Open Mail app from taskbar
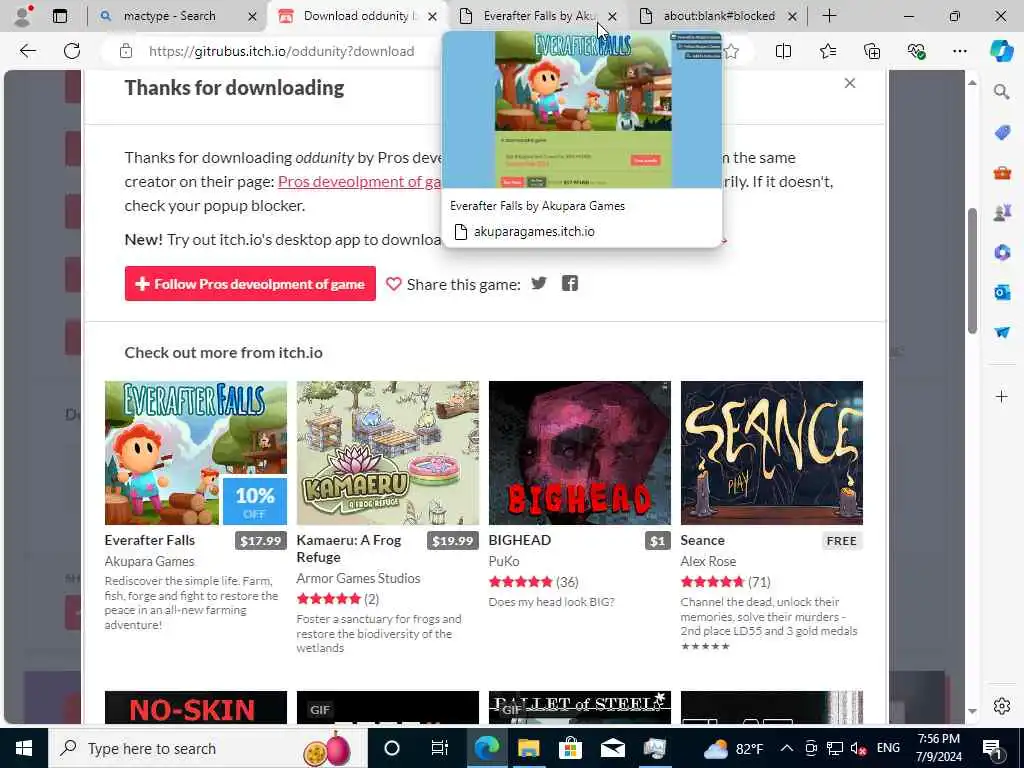This screenshot has width=1024, height=768. 613,748
